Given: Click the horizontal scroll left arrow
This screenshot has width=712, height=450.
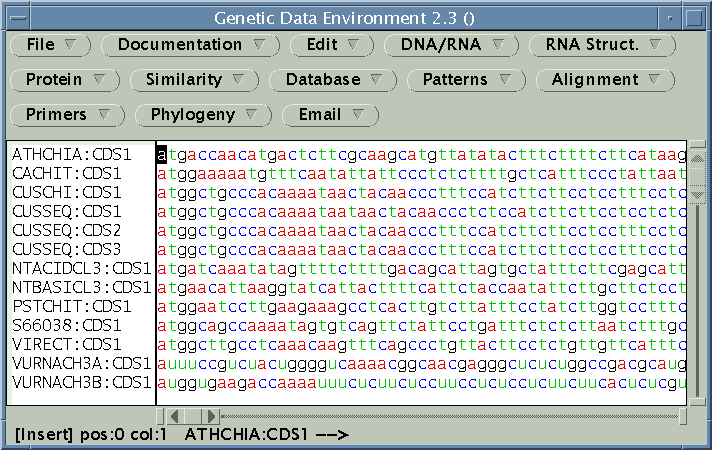Looking at the screenshot, I should point(175,416).
